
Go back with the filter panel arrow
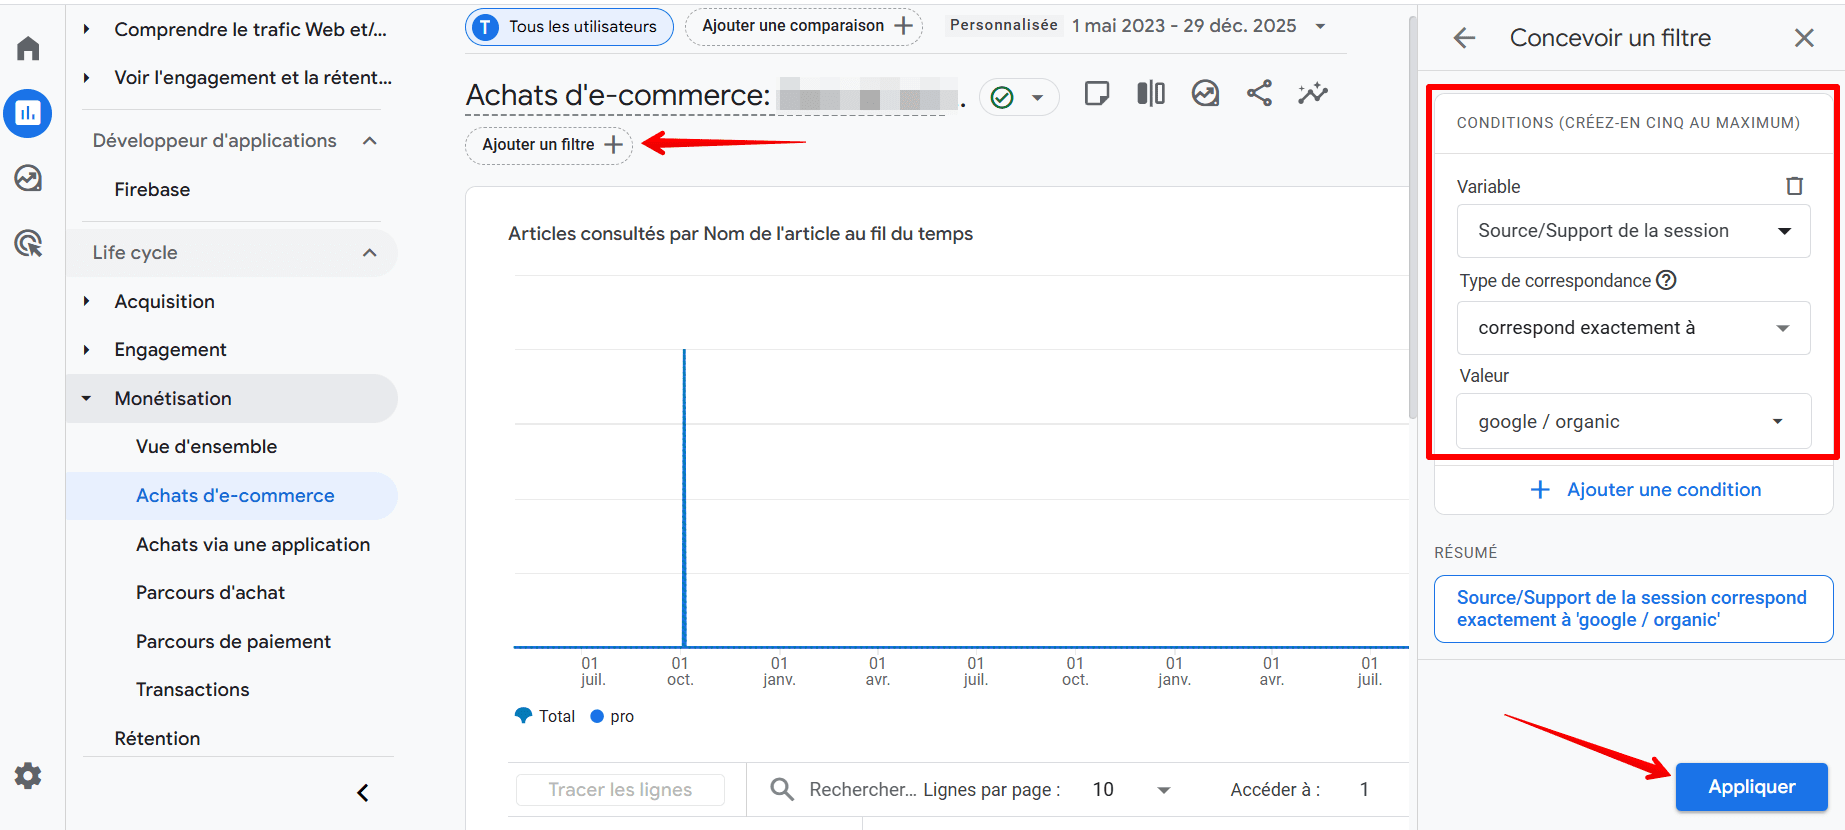click(x=1464, y=38)
